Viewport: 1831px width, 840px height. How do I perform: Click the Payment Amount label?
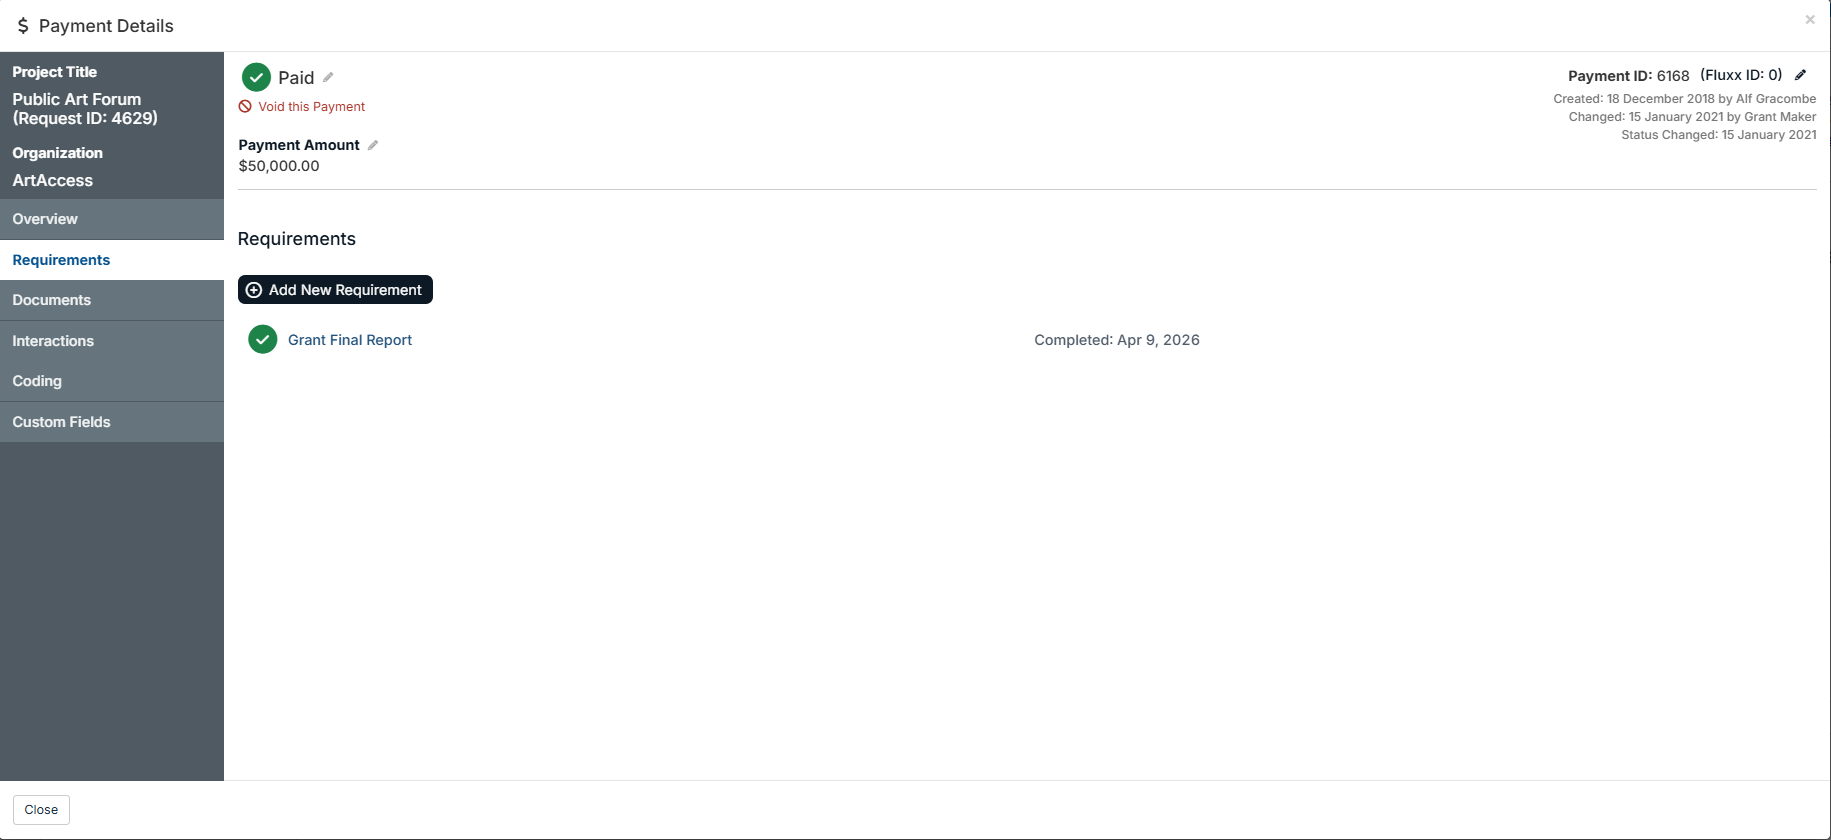299,145
